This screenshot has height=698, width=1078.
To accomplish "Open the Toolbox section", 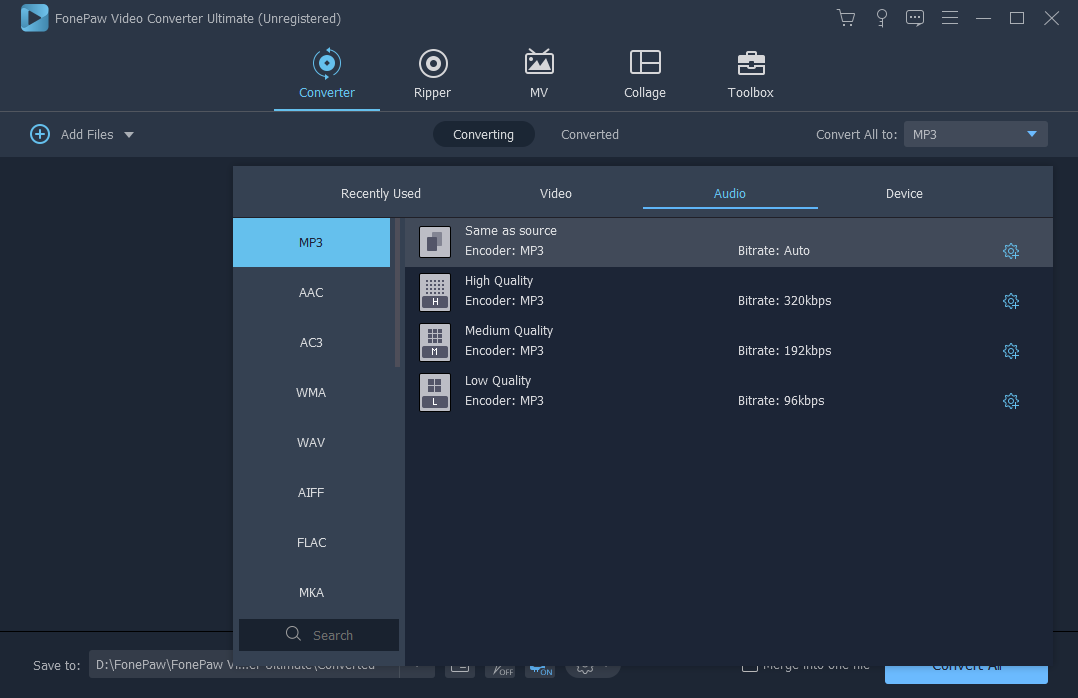I will click(x=750, y=74).
